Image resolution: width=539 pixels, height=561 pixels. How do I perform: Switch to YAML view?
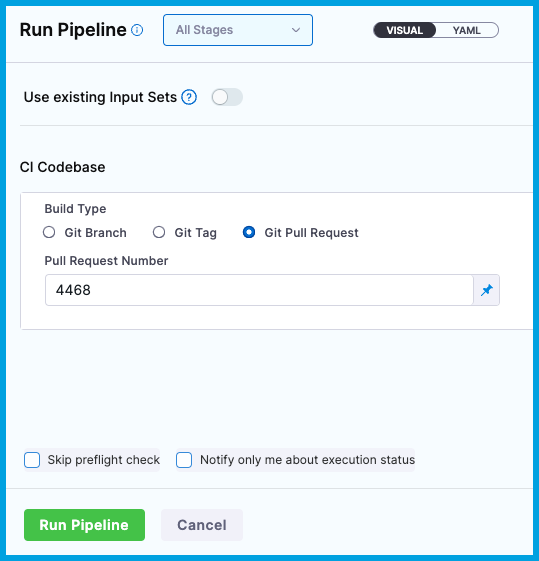pos(466,30)
